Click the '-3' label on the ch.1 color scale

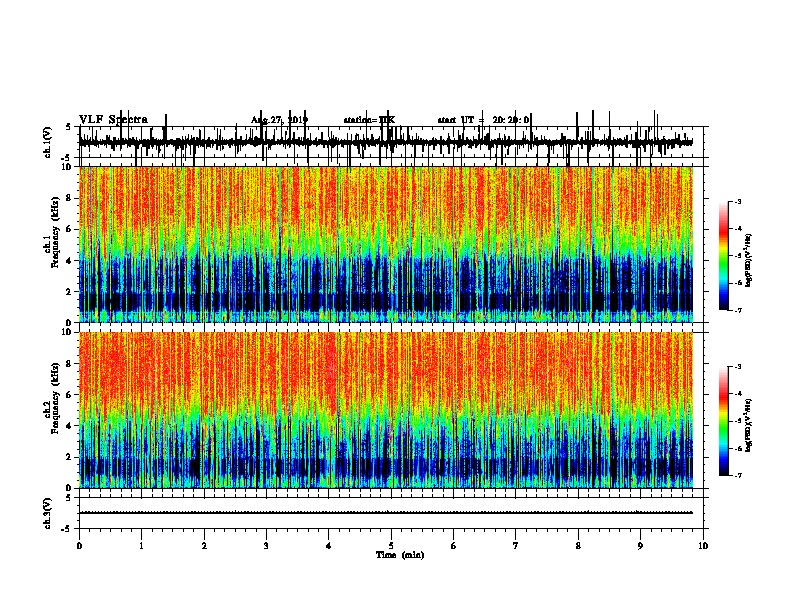(x=737, y=202)
